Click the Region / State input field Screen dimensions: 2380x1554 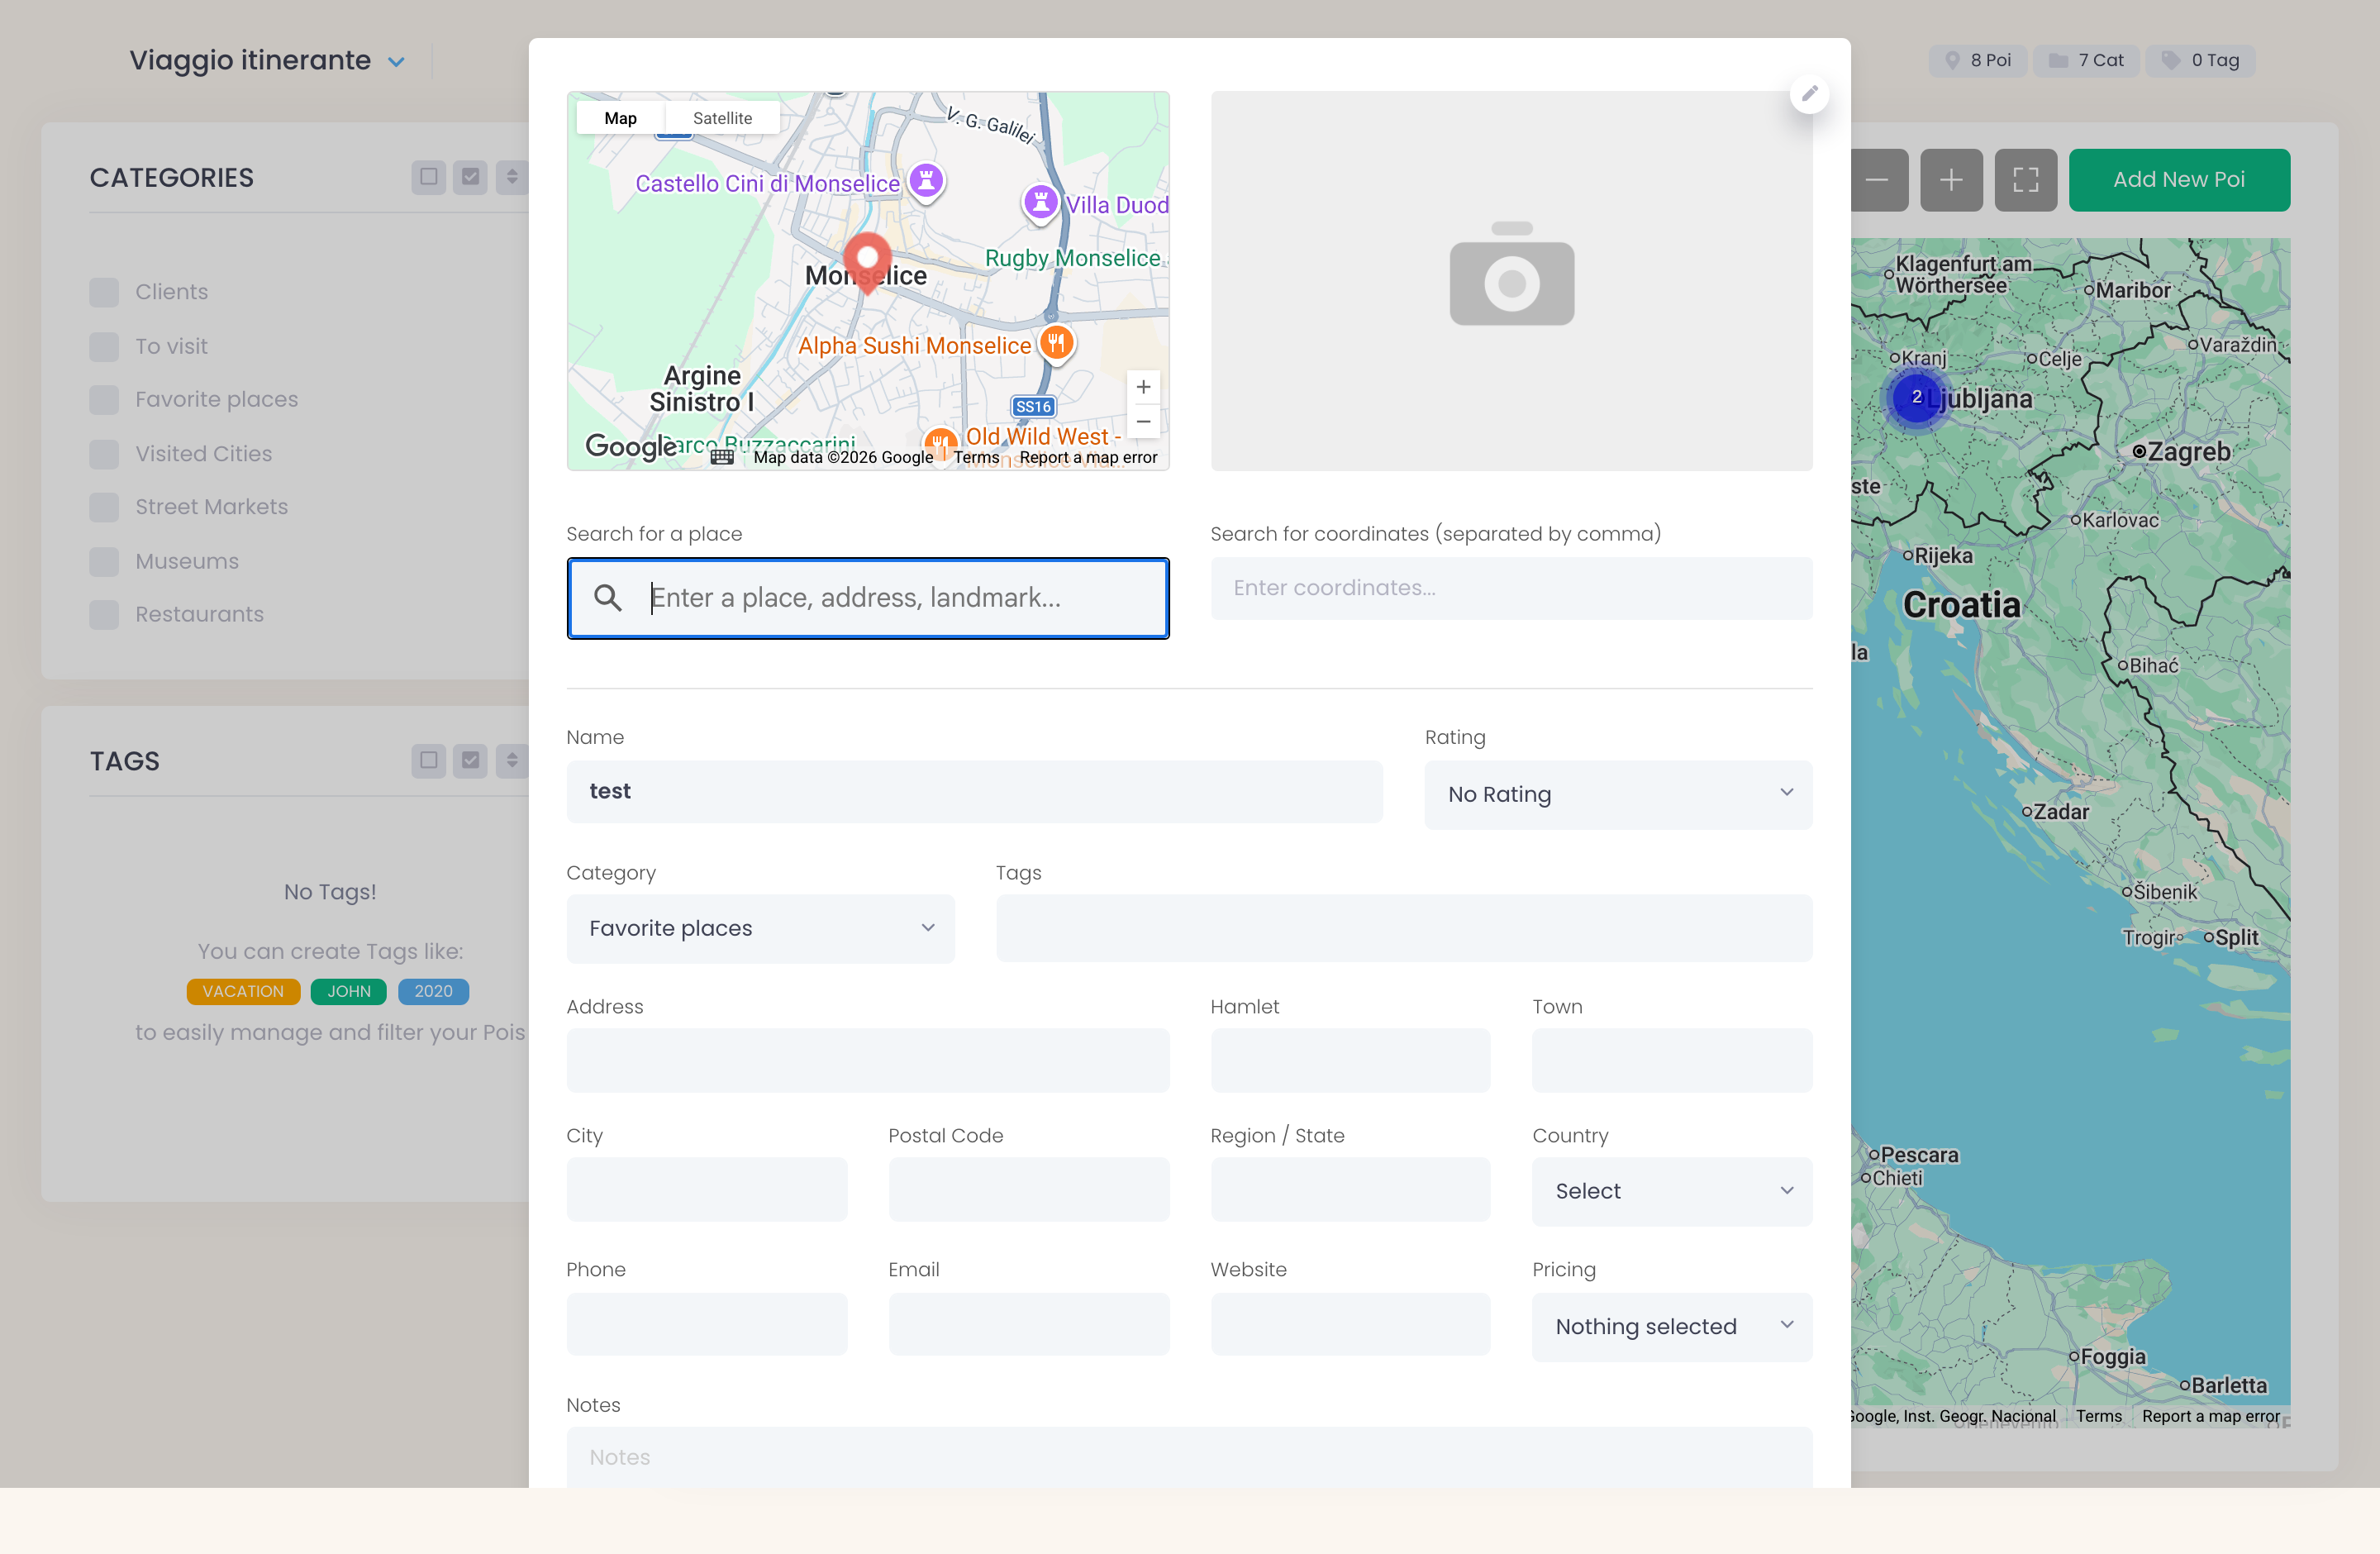tap(1350, 1189)
